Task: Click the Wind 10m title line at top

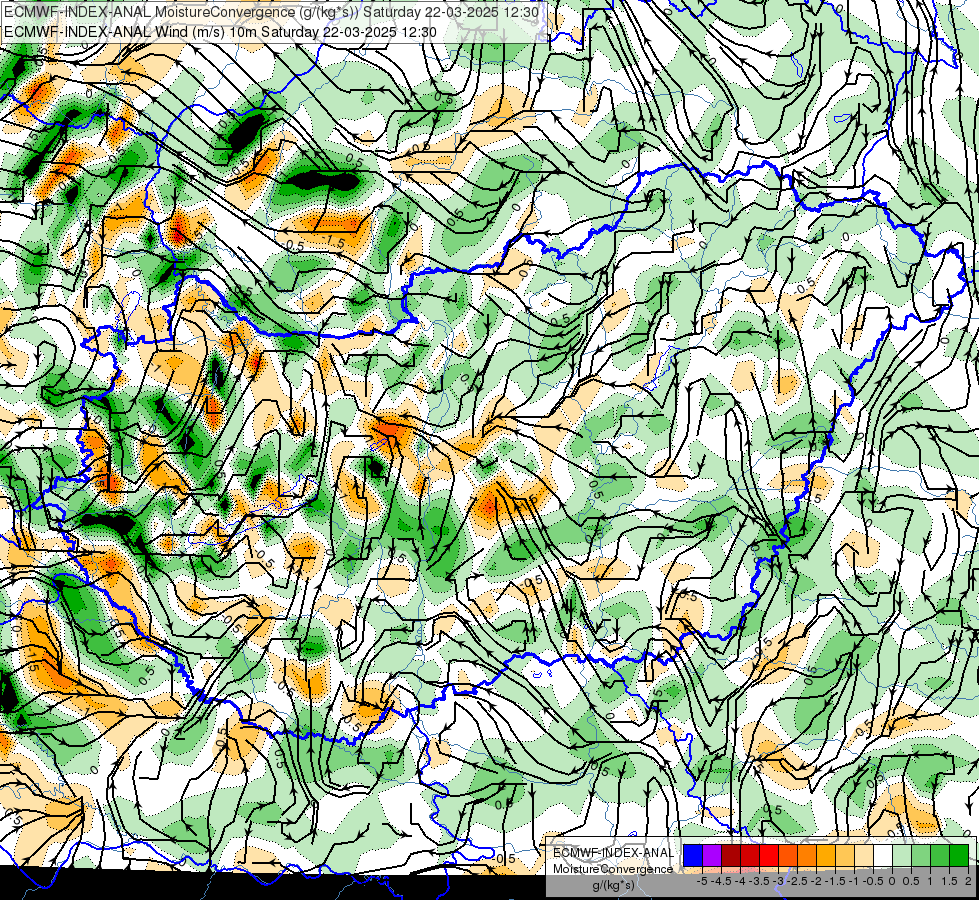Action: (220, 32)
